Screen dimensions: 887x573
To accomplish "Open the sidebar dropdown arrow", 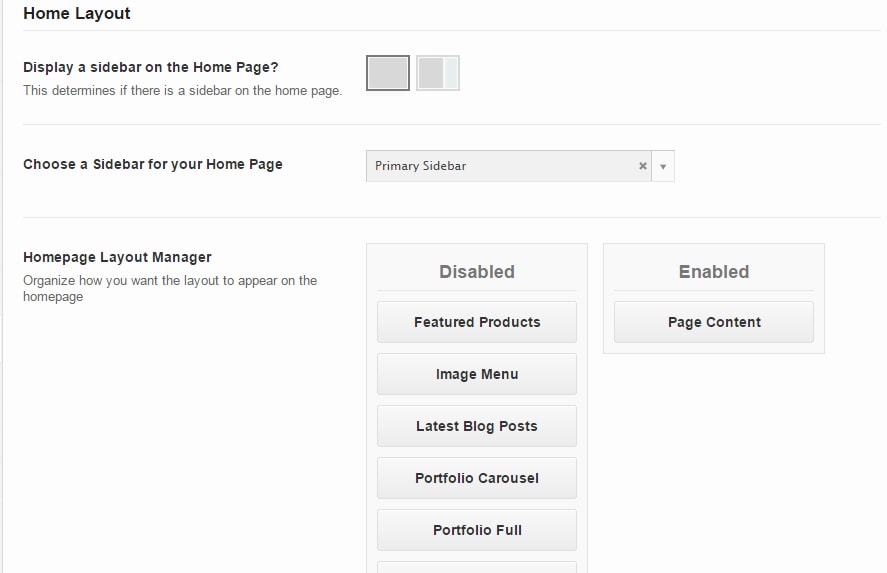I will (x=663, y=166).
